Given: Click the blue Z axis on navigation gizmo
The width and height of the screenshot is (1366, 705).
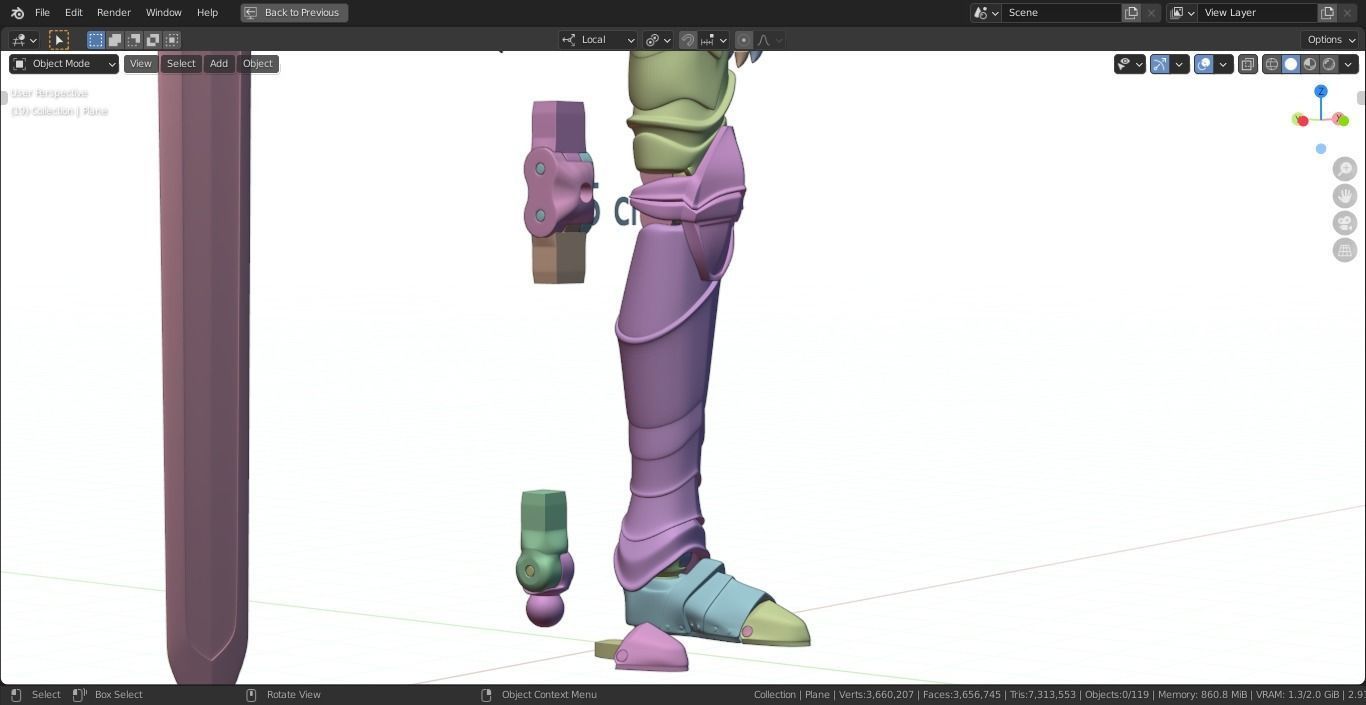Looking at the screenshot, I should point(1321,91).
